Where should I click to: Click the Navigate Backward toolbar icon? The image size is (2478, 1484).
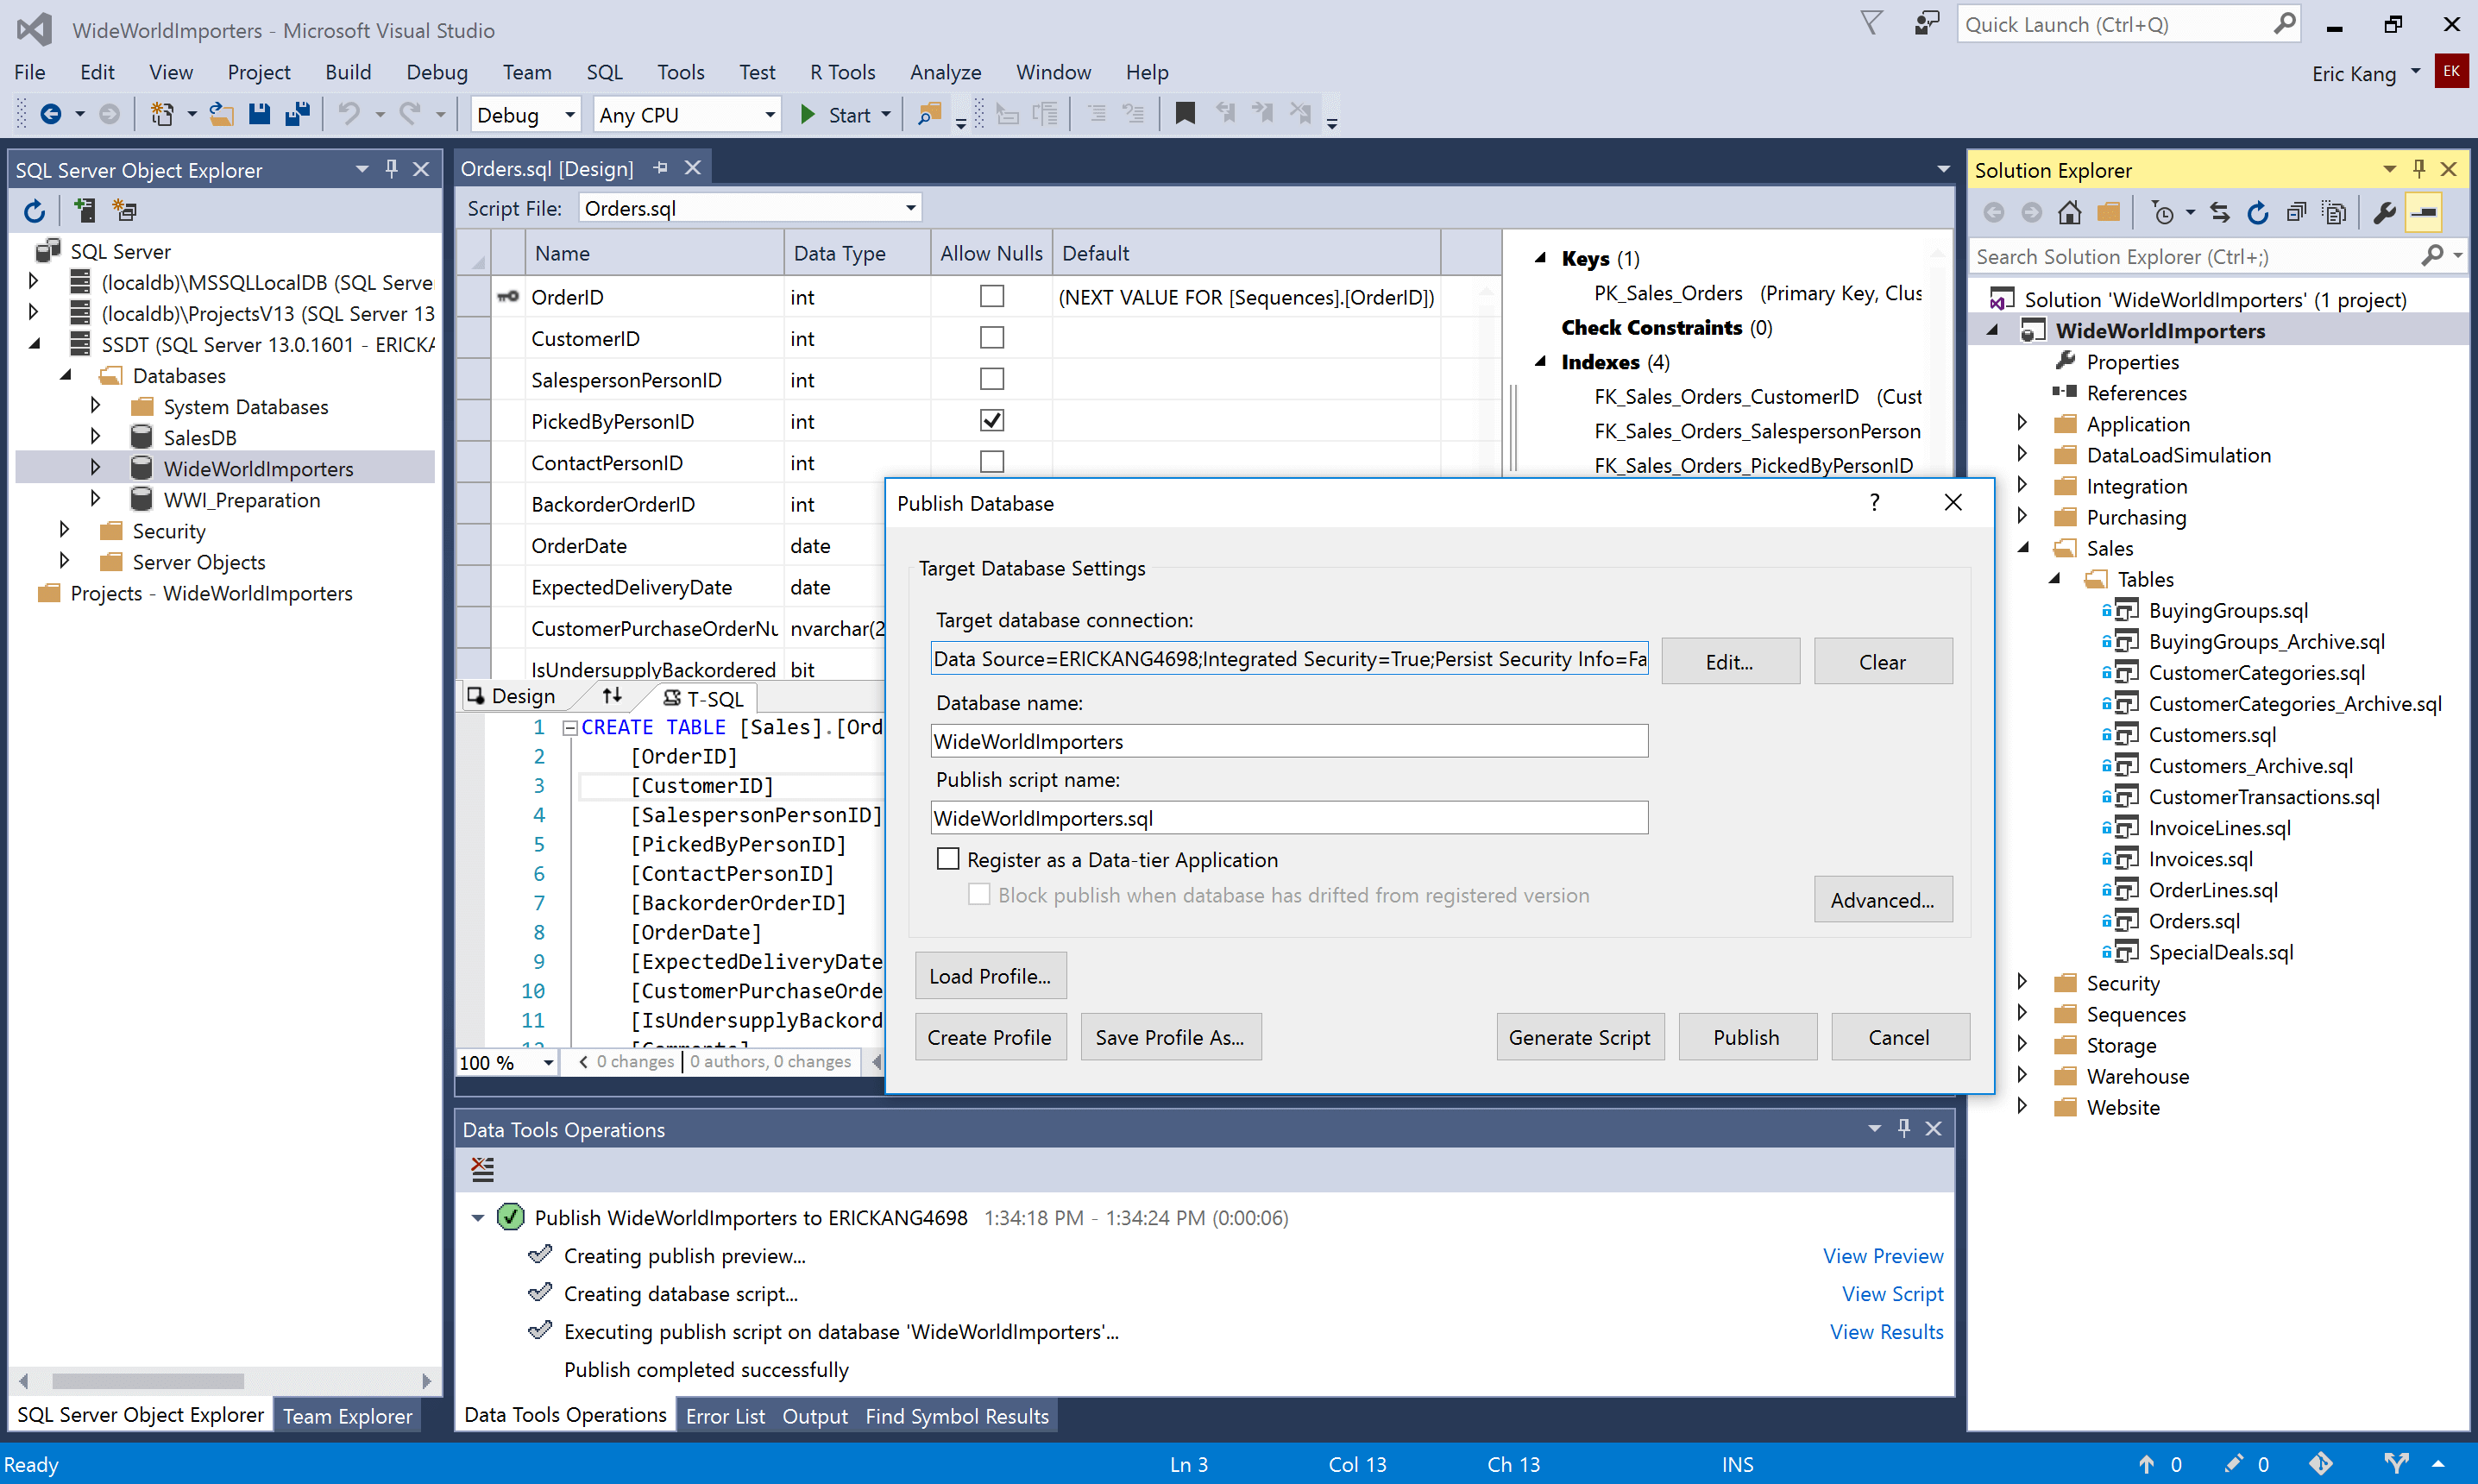(x=50, y=114)
